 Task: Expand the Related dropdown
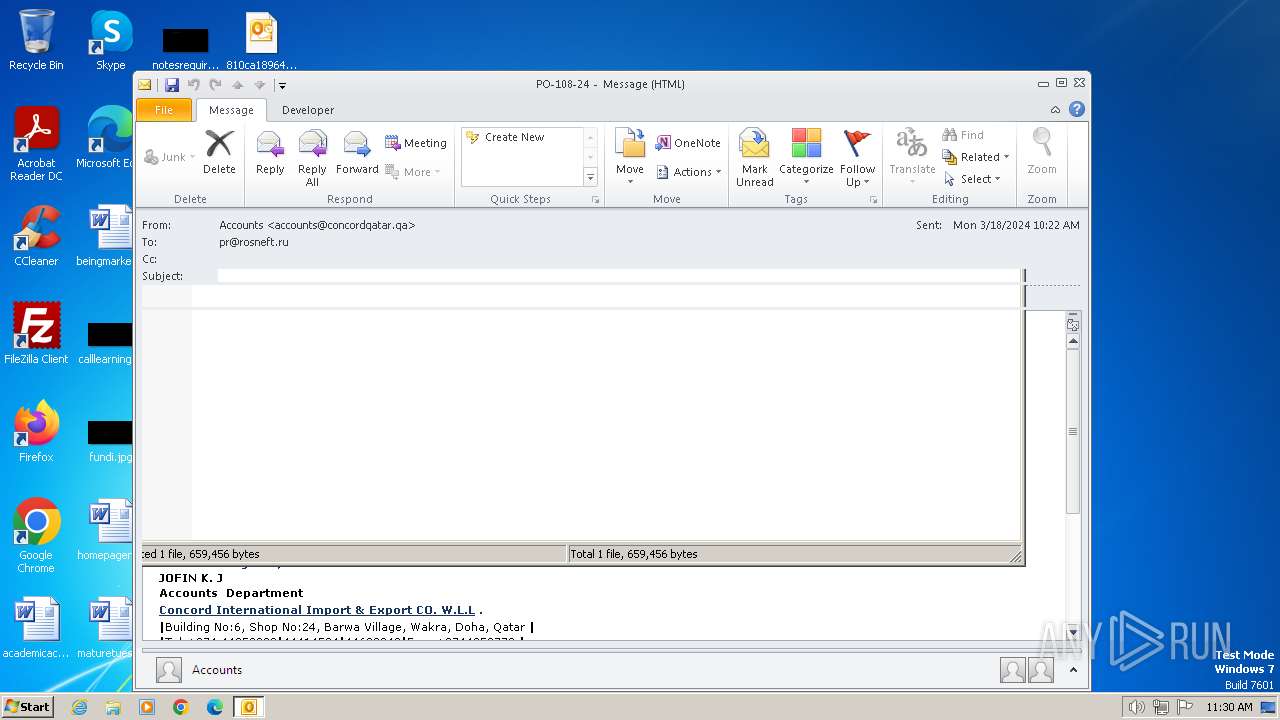[x=976, y=157]
